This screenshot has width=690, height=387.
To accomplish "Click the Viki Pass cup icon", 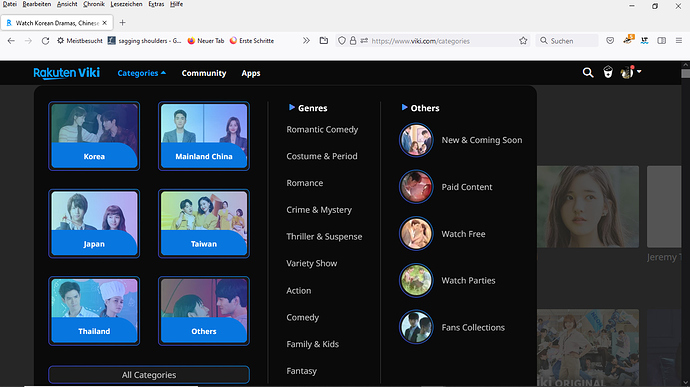I will [x=608, y=72].
